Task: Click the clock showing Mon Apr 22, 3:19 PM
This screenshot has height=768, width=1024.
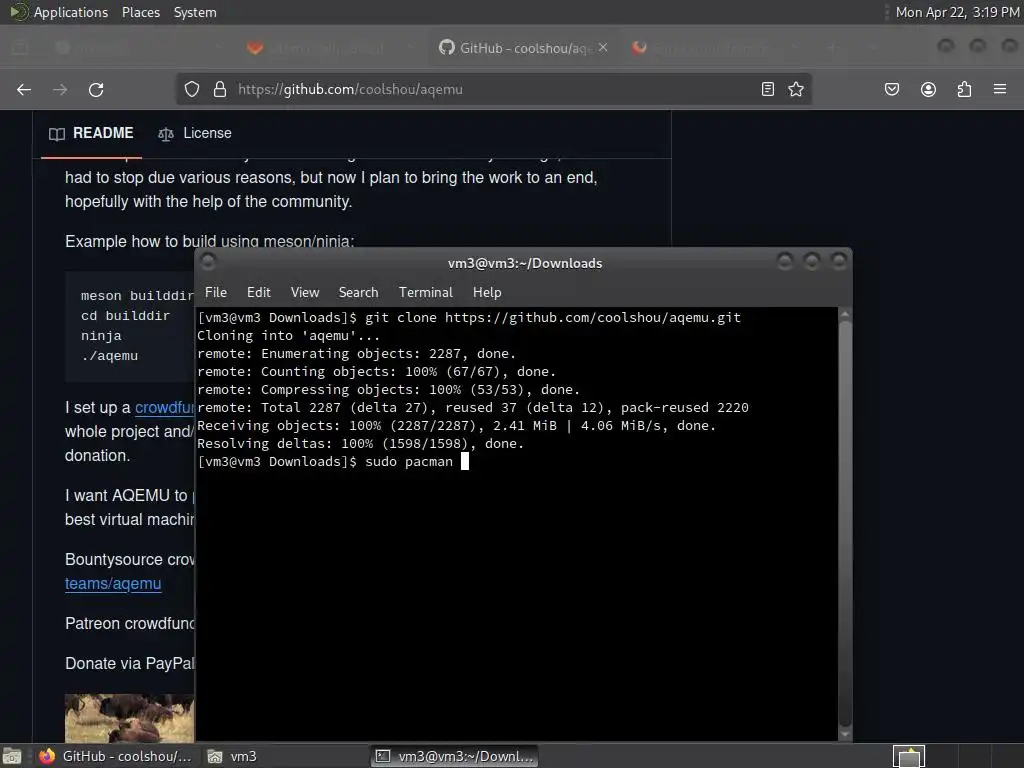Action: click(957, 12)
